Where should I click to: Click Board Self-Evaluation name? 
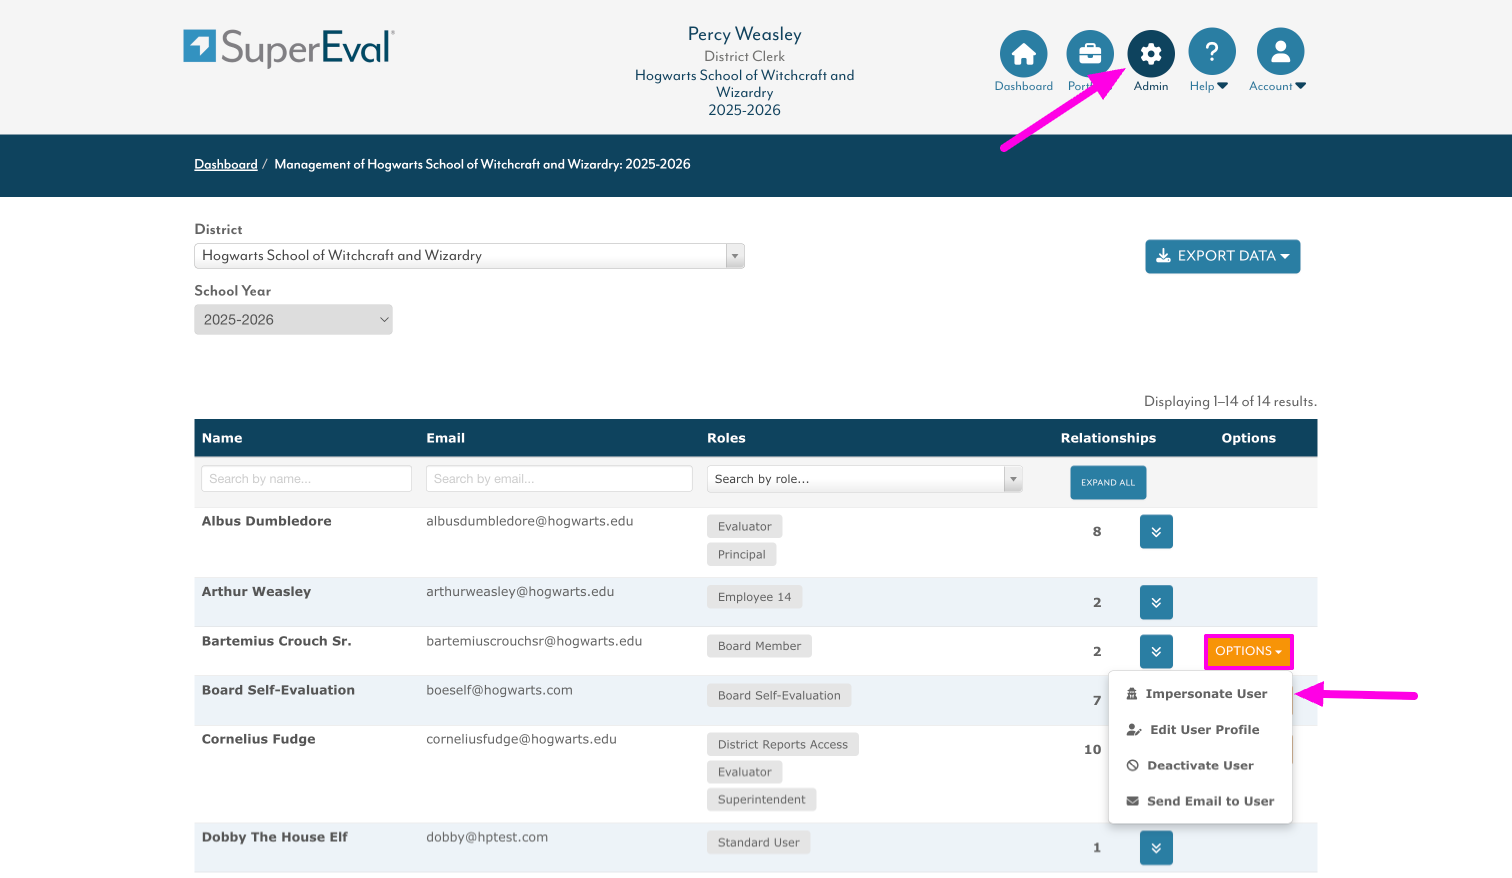tap(278, 690)
